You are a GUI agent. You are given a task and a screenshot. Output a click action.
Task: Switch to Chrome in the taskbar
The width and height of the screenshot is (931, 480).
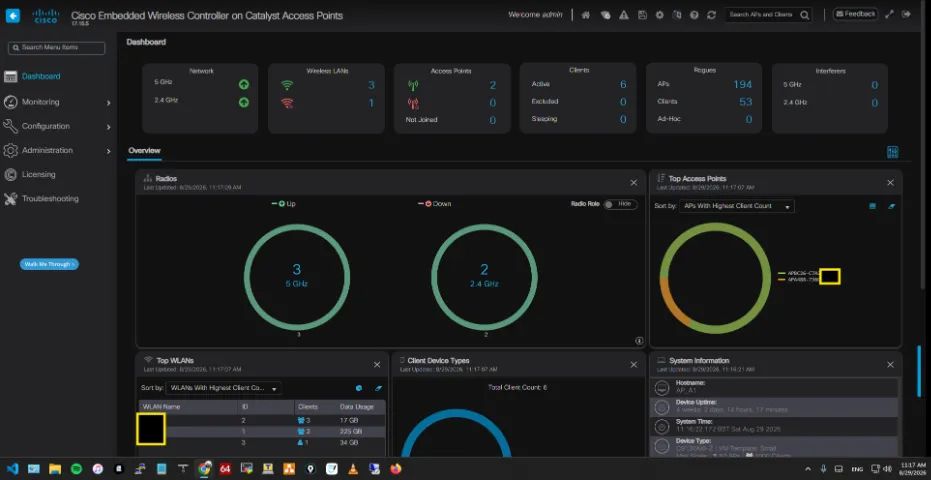click(x=204, y=469)
